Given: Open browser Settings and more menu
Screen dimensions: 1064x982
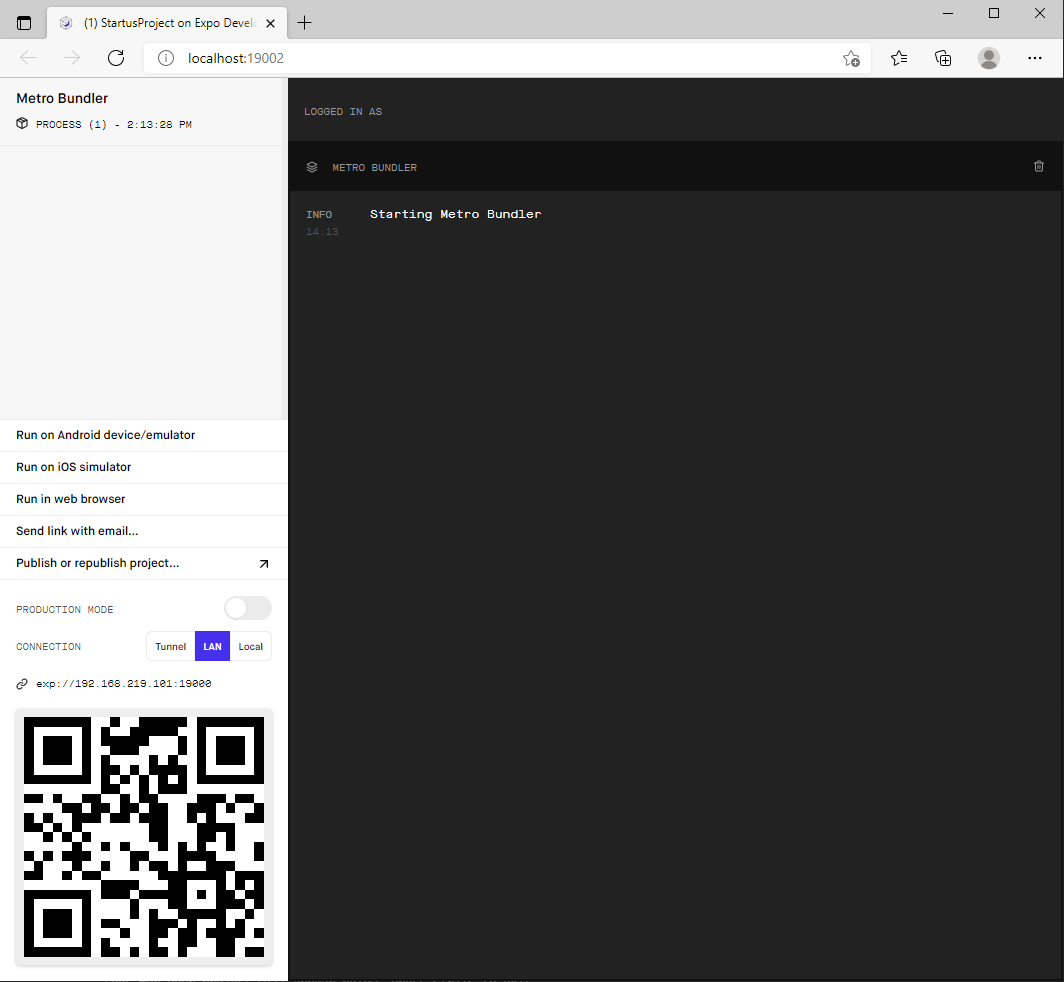Looking at the screenshot, I should coord(1035,58).
